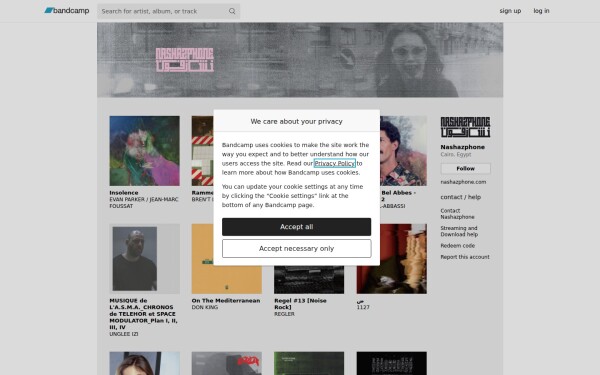The height and width of the screenshot is (375, 600).
Task: Visit nashazphone.com link
Action: pyautogui.click(x=463, y=182)
